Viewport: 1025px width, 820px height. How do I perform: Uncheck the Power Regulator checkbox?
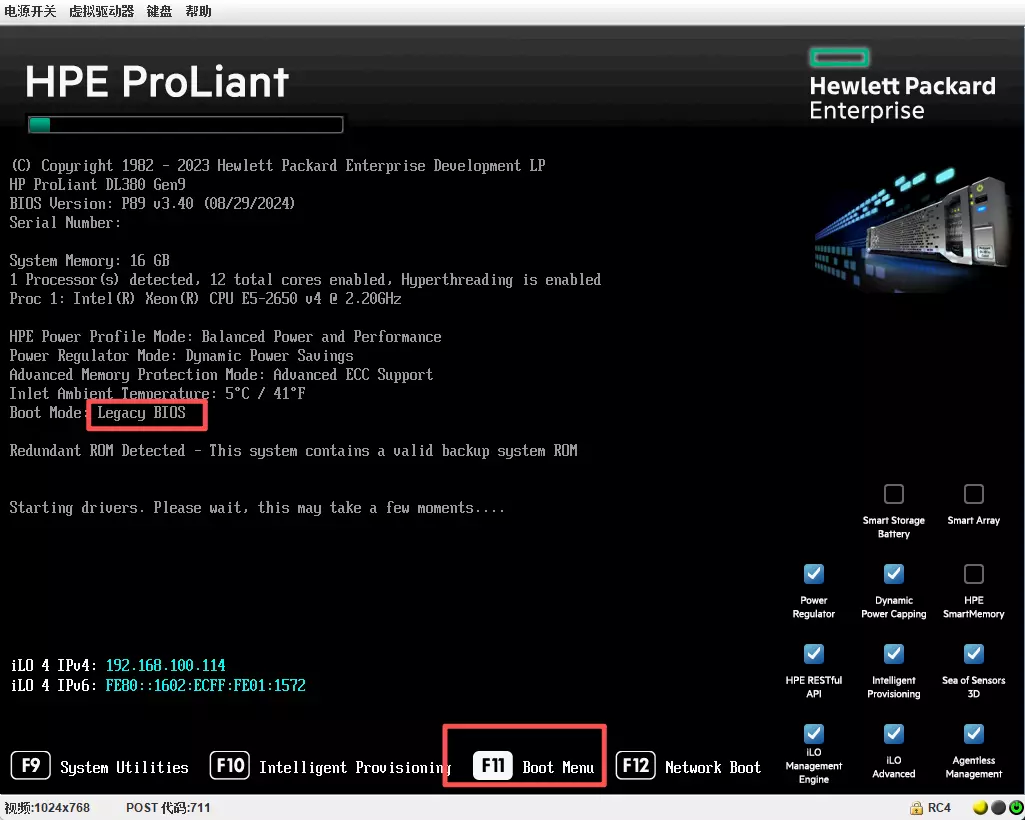(813, 573)
